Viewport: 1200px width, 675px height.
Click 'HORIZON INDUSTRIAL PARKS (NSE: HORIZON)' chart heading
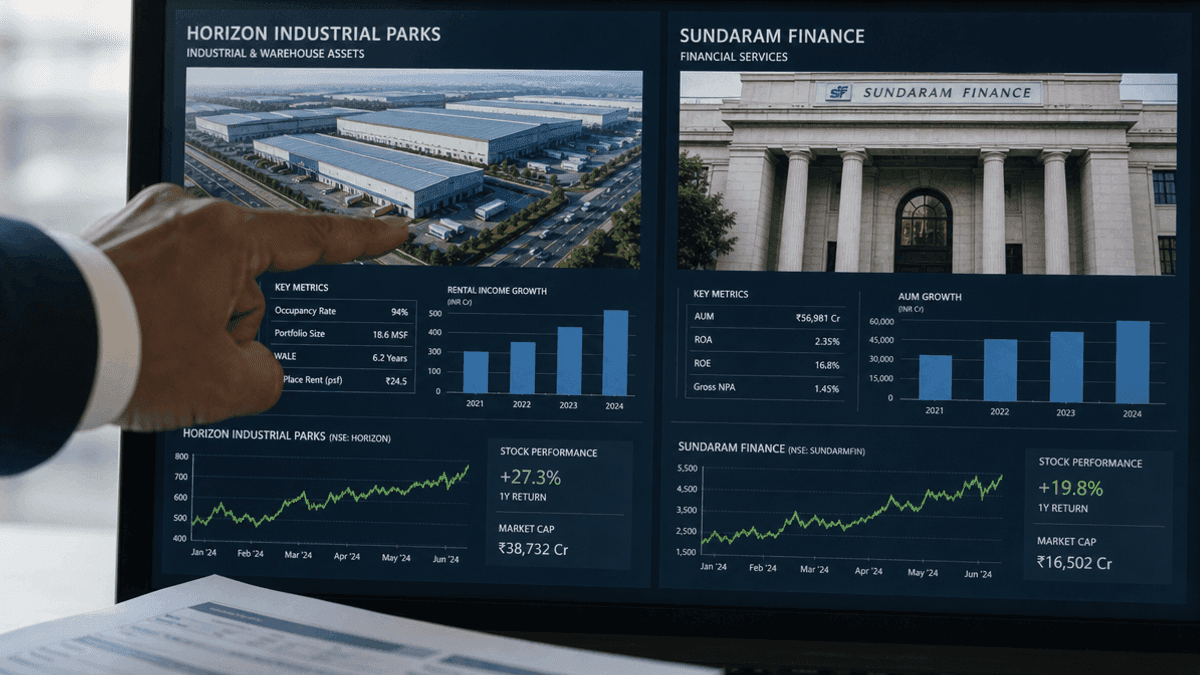click(x=286, y=436)
